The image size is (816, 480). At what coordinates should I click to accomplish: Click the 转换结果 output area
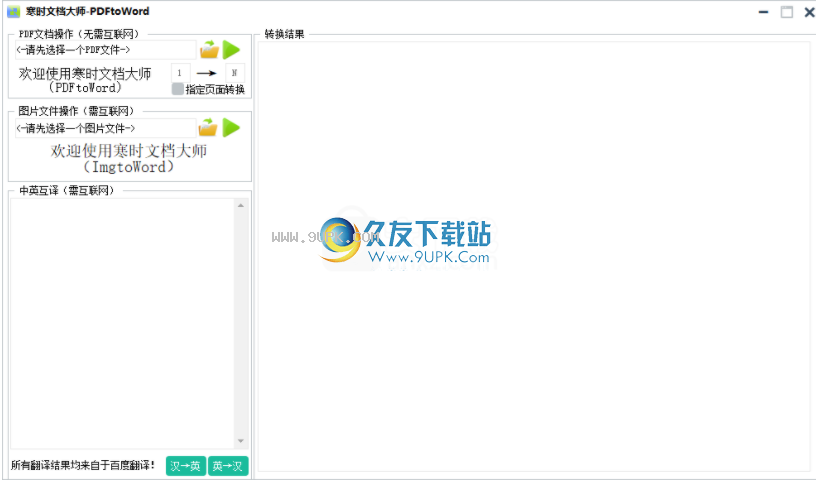pyautogui.click(x=536, y=257)
